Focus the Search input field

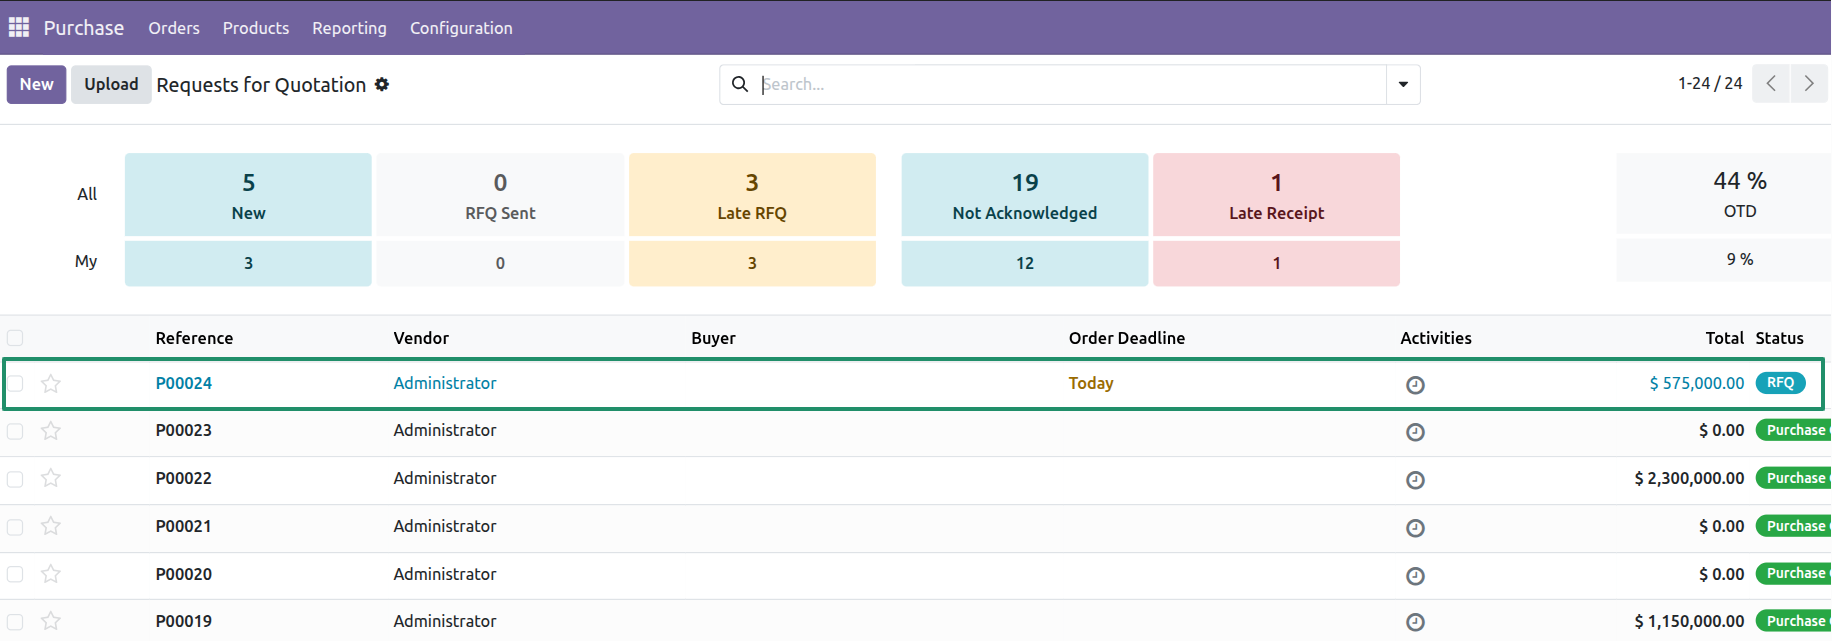1070,85
